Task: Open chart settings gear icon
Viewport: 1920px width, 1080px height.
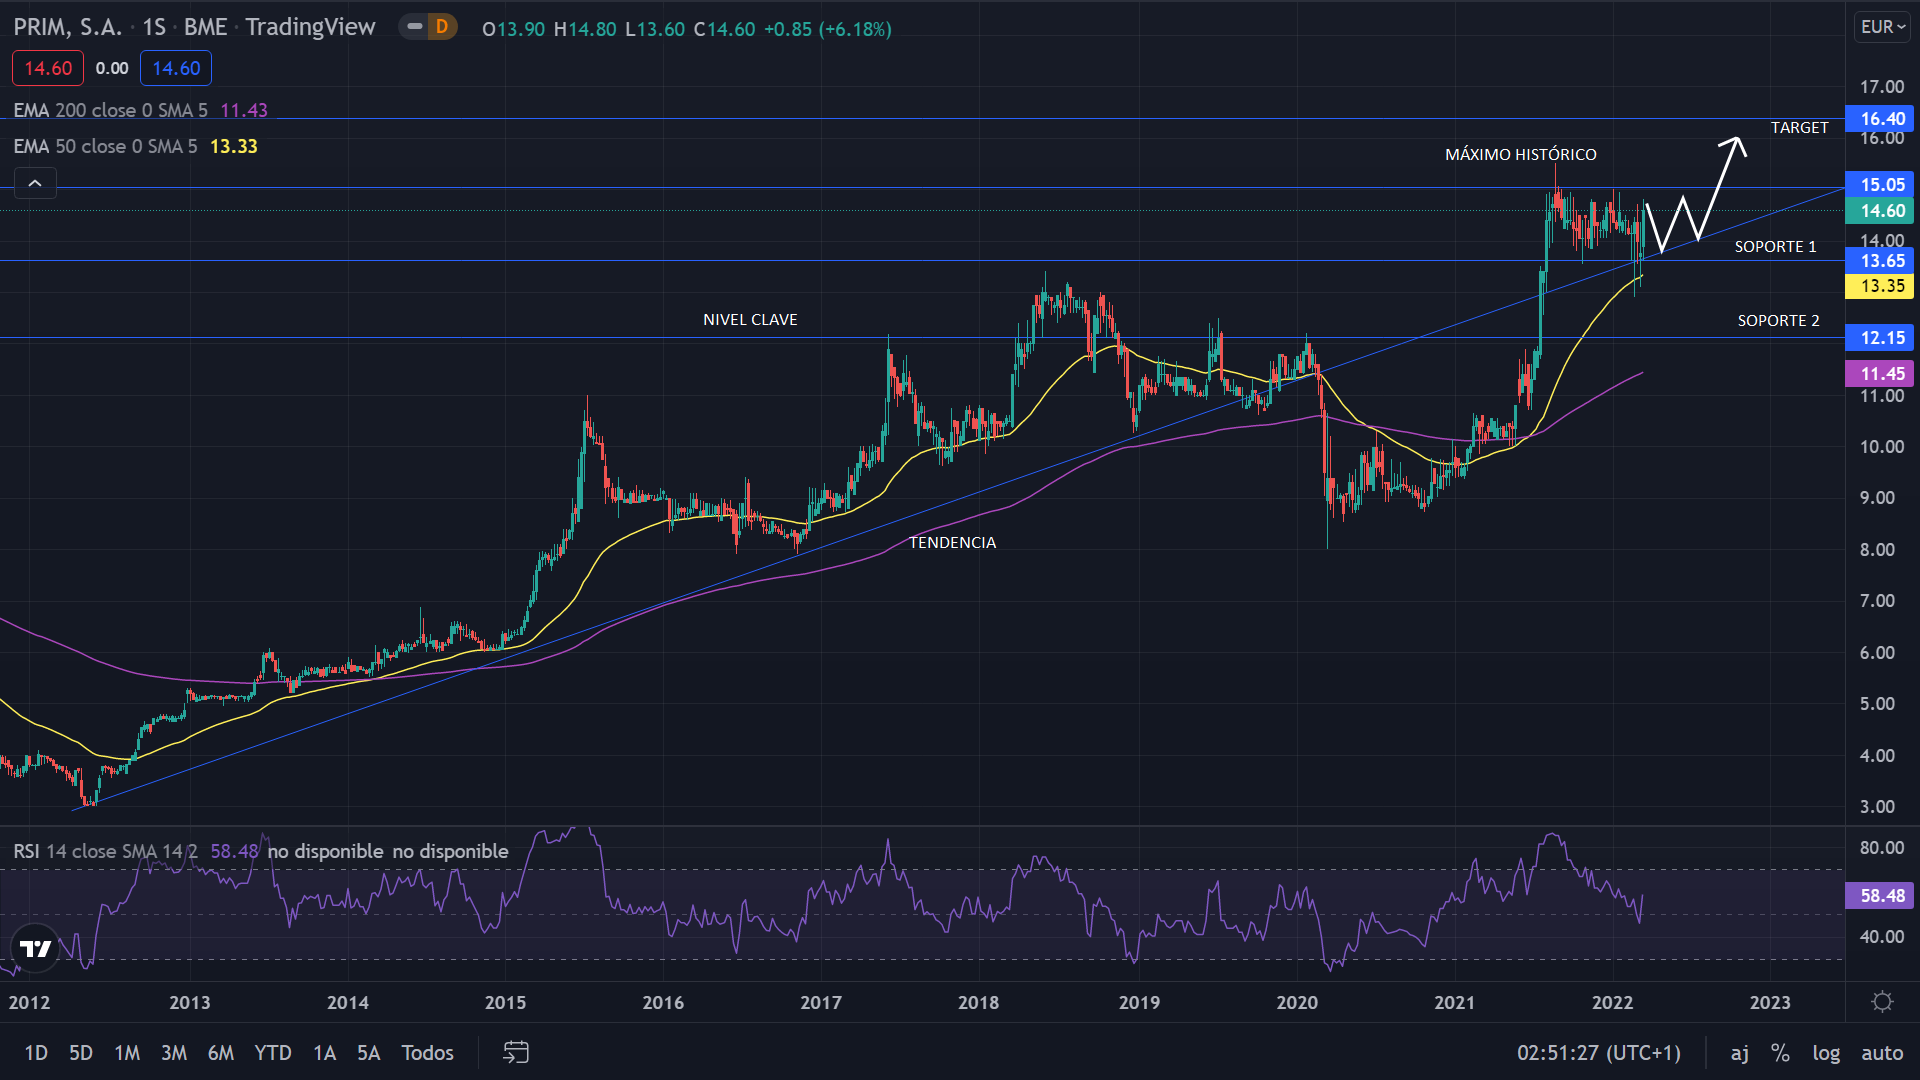Action: [x=1882, y=1002]
